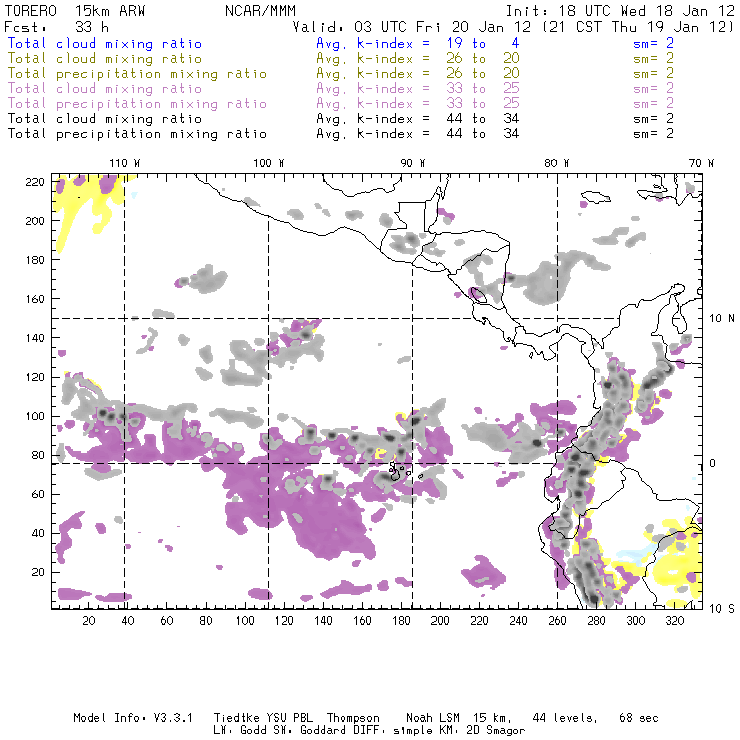The image size is (740, 740).
Task: Click the '90 W' longitude label
Action: pyautogui.click(x=413, y=163)
